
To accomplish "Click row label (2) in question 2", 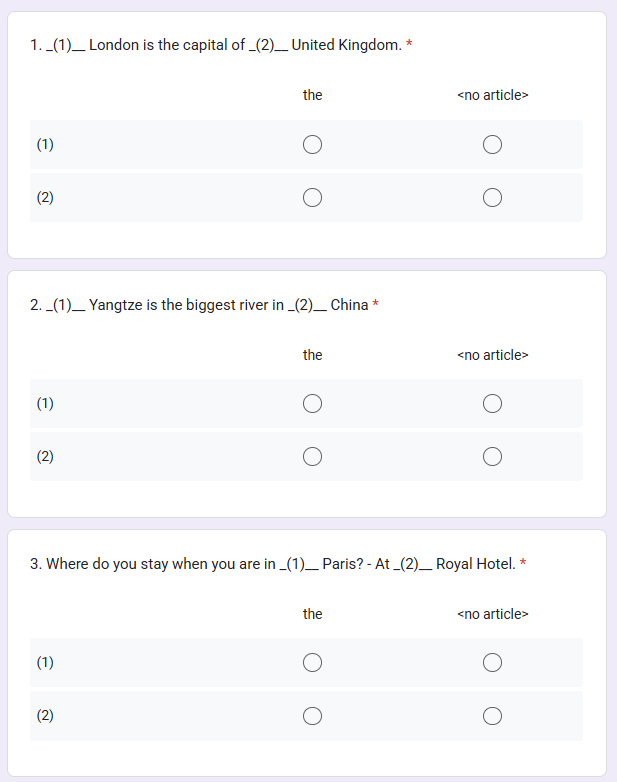I will click(45, 456).
